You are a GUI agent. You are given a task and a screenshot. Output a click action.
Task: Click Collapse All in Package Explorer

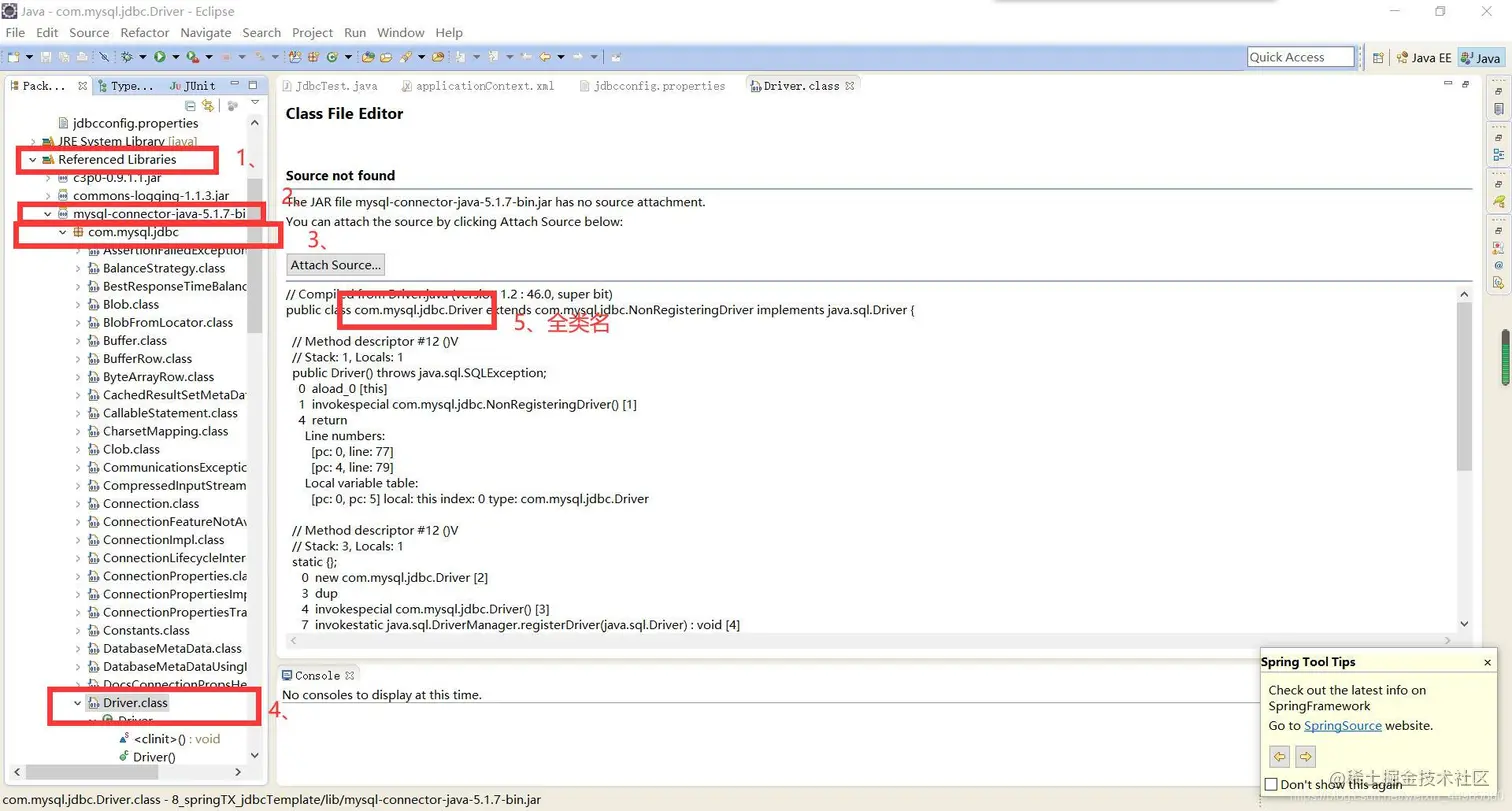coord(190,105)
